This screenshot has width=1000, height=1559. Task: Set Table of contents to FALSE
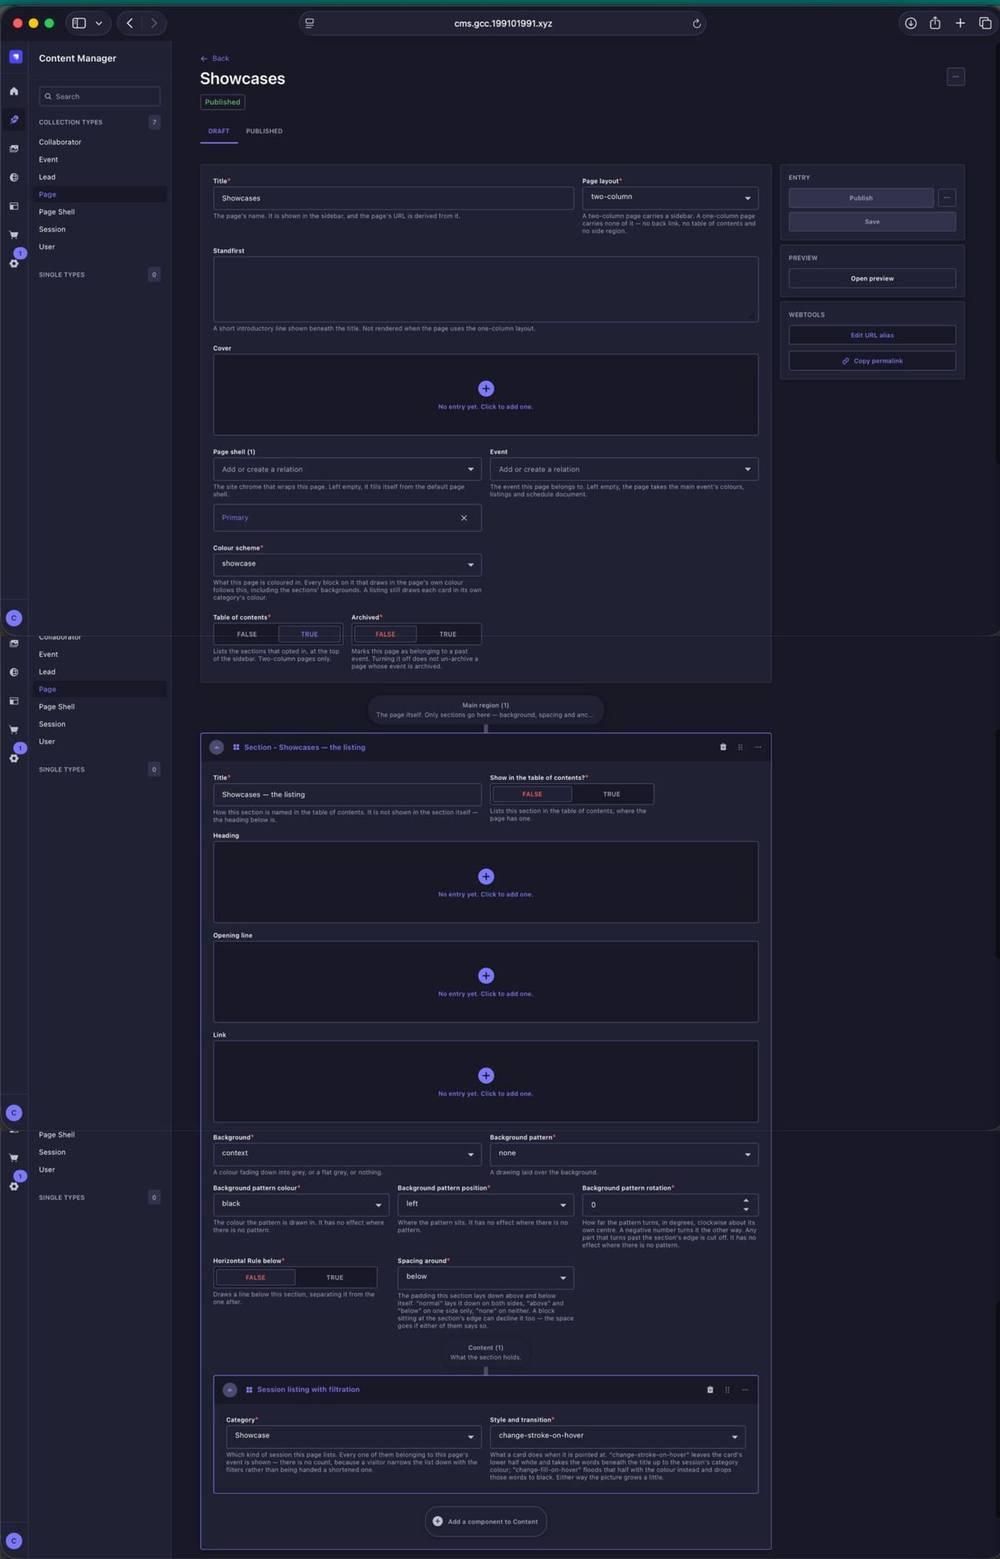click(x=246, y=634)
